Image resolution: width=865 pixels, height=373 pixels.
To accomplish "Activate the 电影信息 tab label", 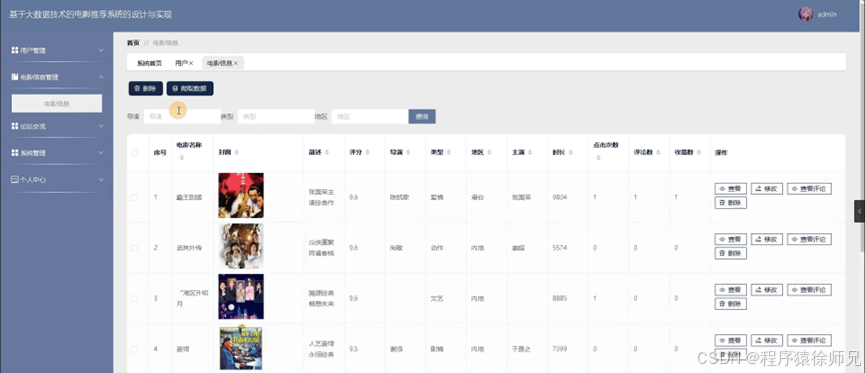I will (219, 63).
